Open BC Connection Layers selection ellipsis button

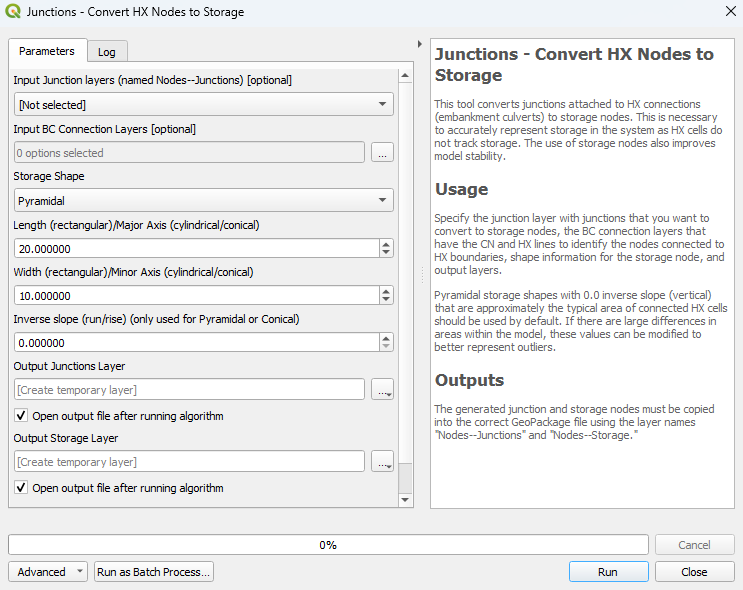382,153
